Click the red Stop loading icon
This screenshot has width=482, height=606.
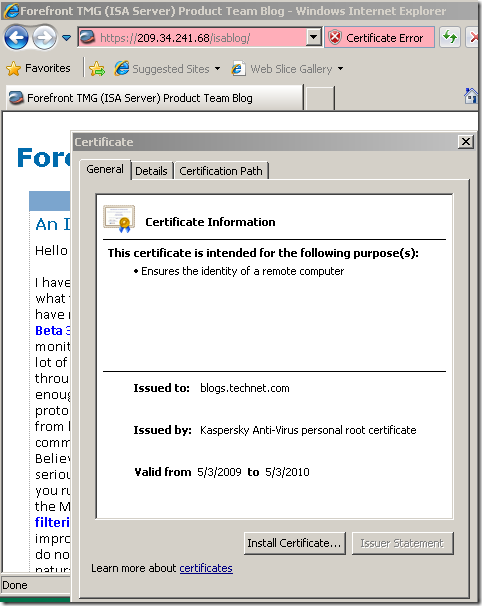pos(473,37)
